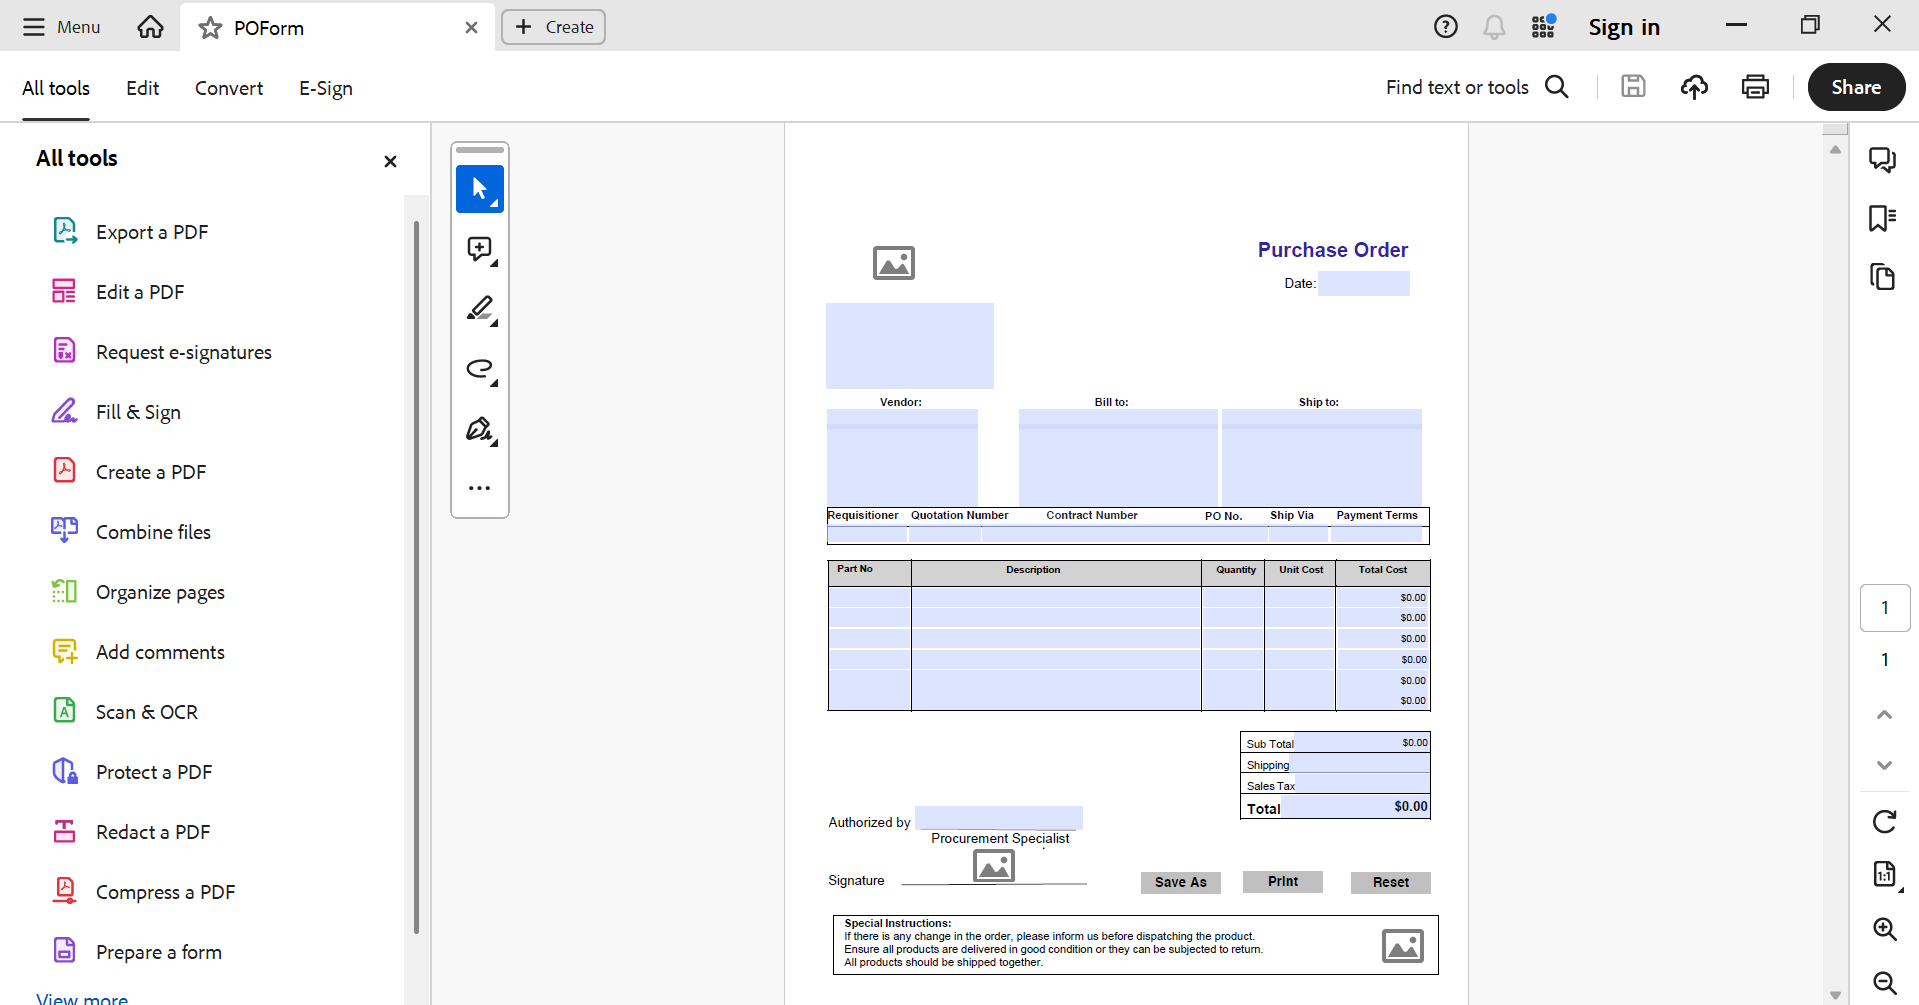Zoom in on the document

1885,930
